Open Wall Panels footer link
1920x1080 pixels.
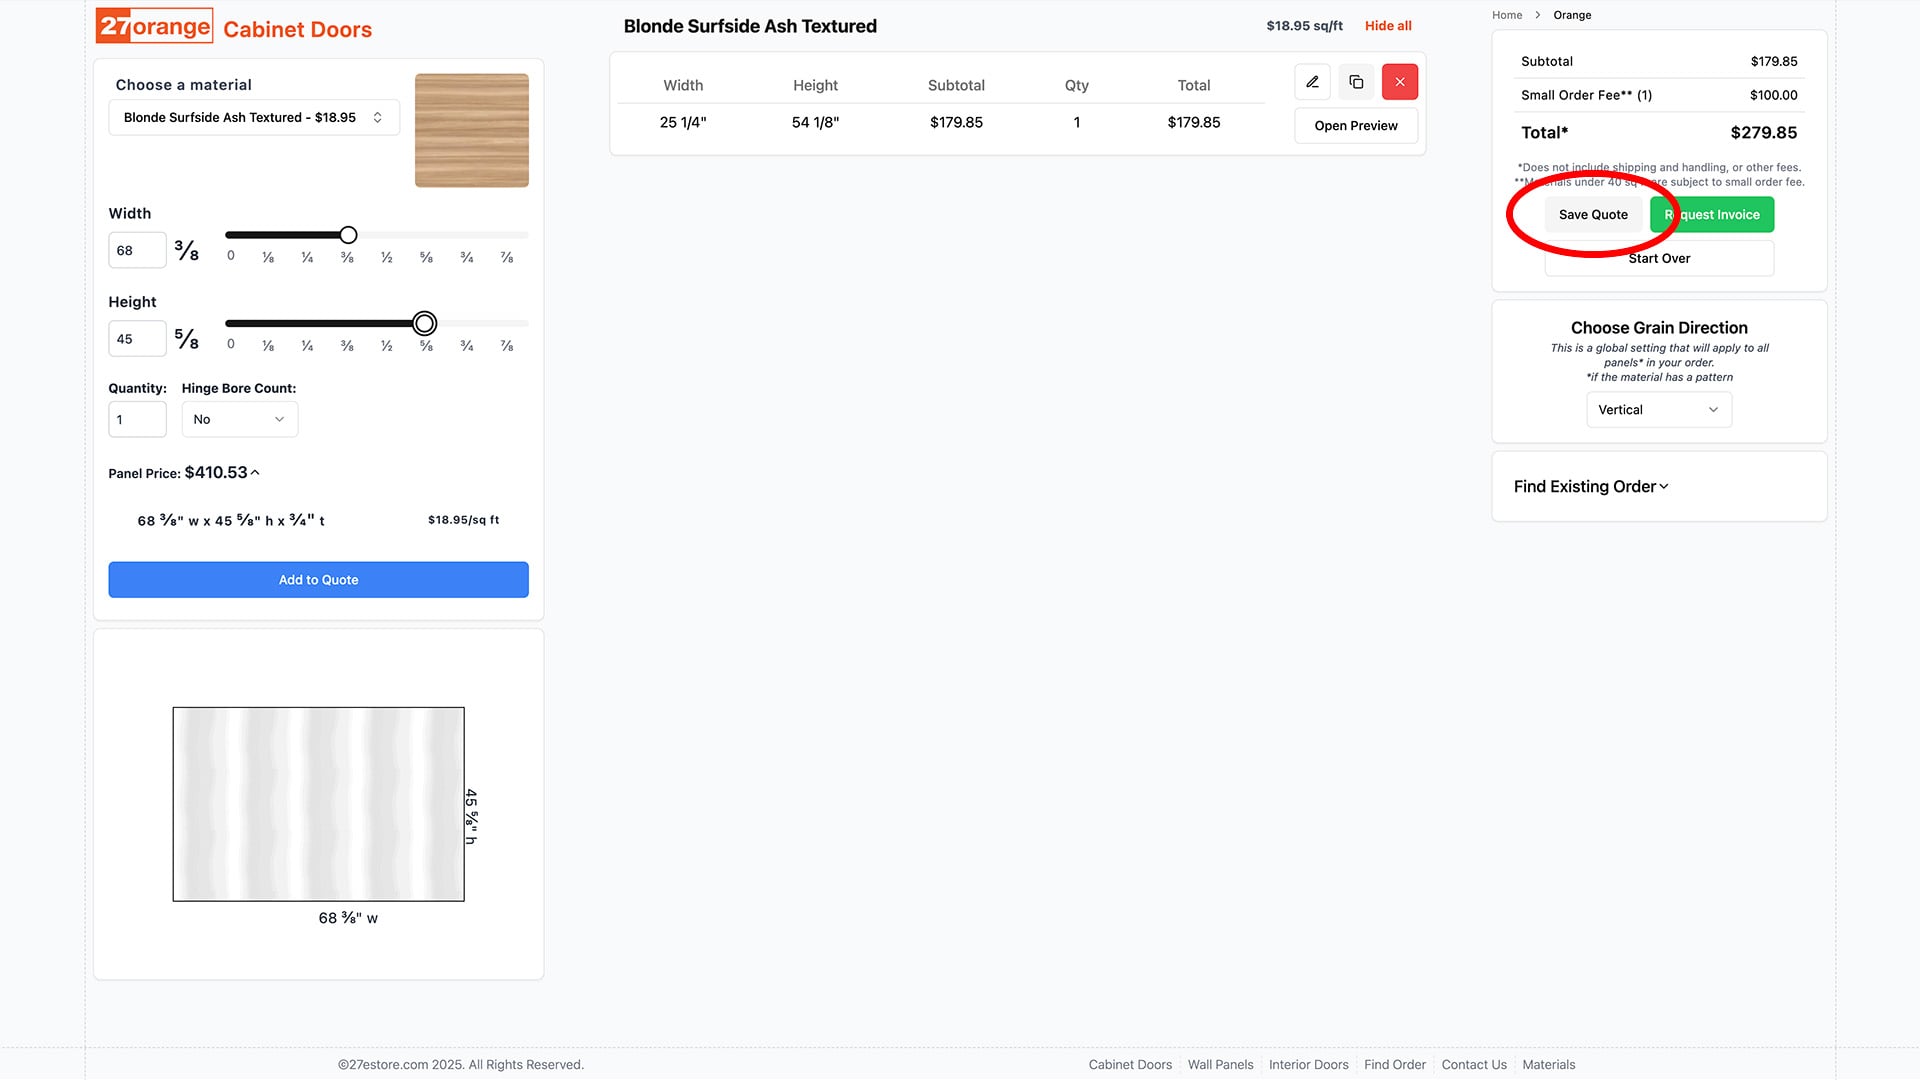coord(1219,1065)
